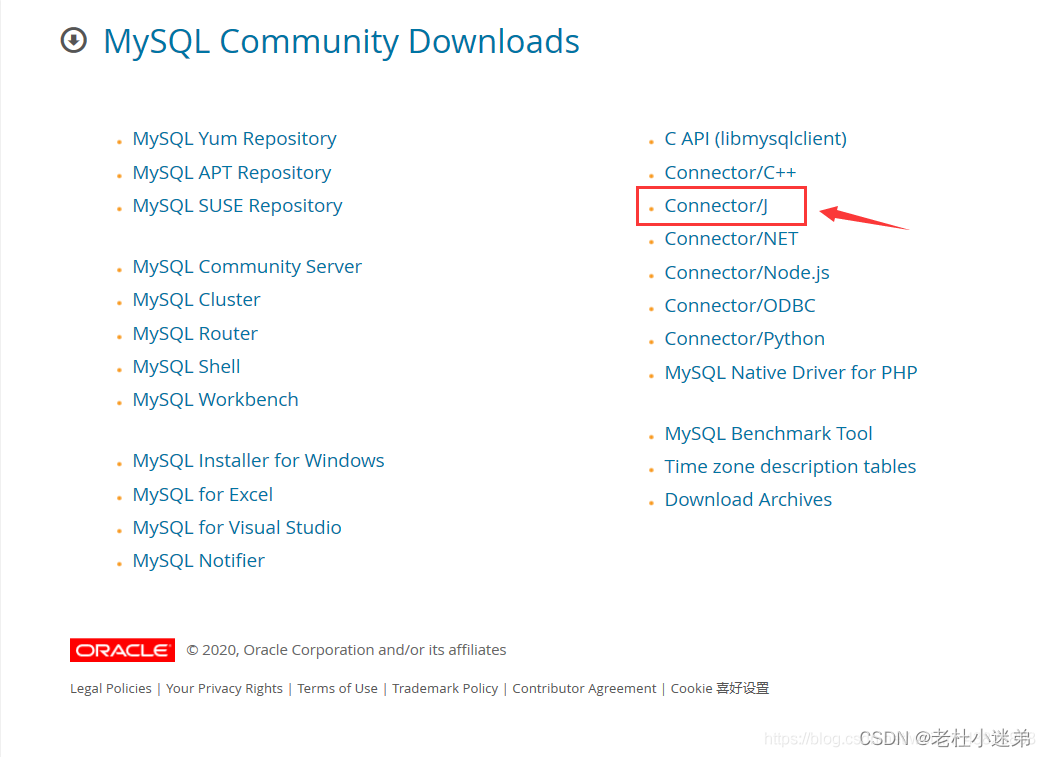Select the Connector/ODBC link
1045x757 pixels.
point(740,306)
